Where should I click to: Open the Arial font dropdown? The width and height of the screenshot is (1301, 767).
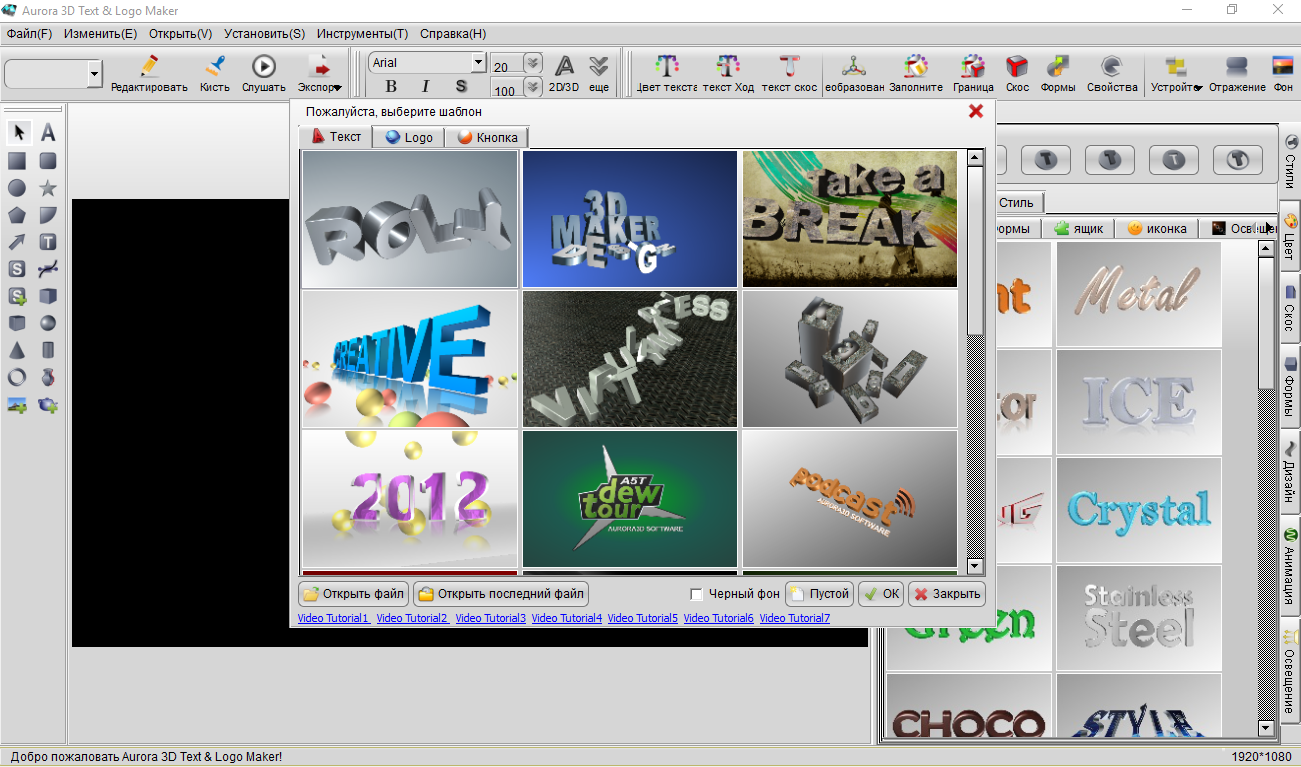click(478, 63)
